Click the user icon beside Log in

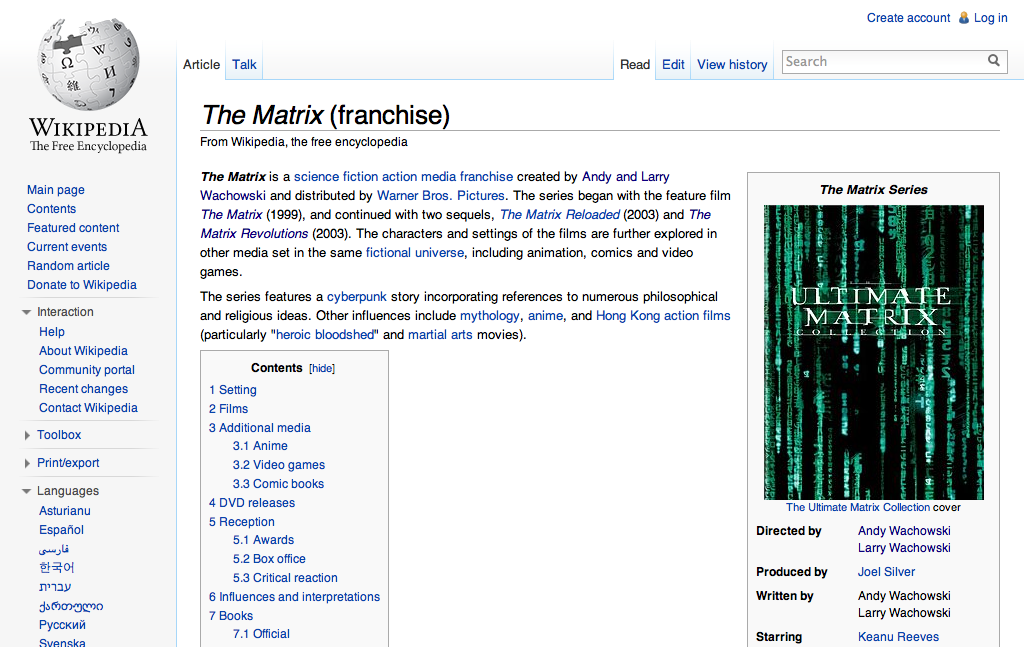click(x=963, y=18)
